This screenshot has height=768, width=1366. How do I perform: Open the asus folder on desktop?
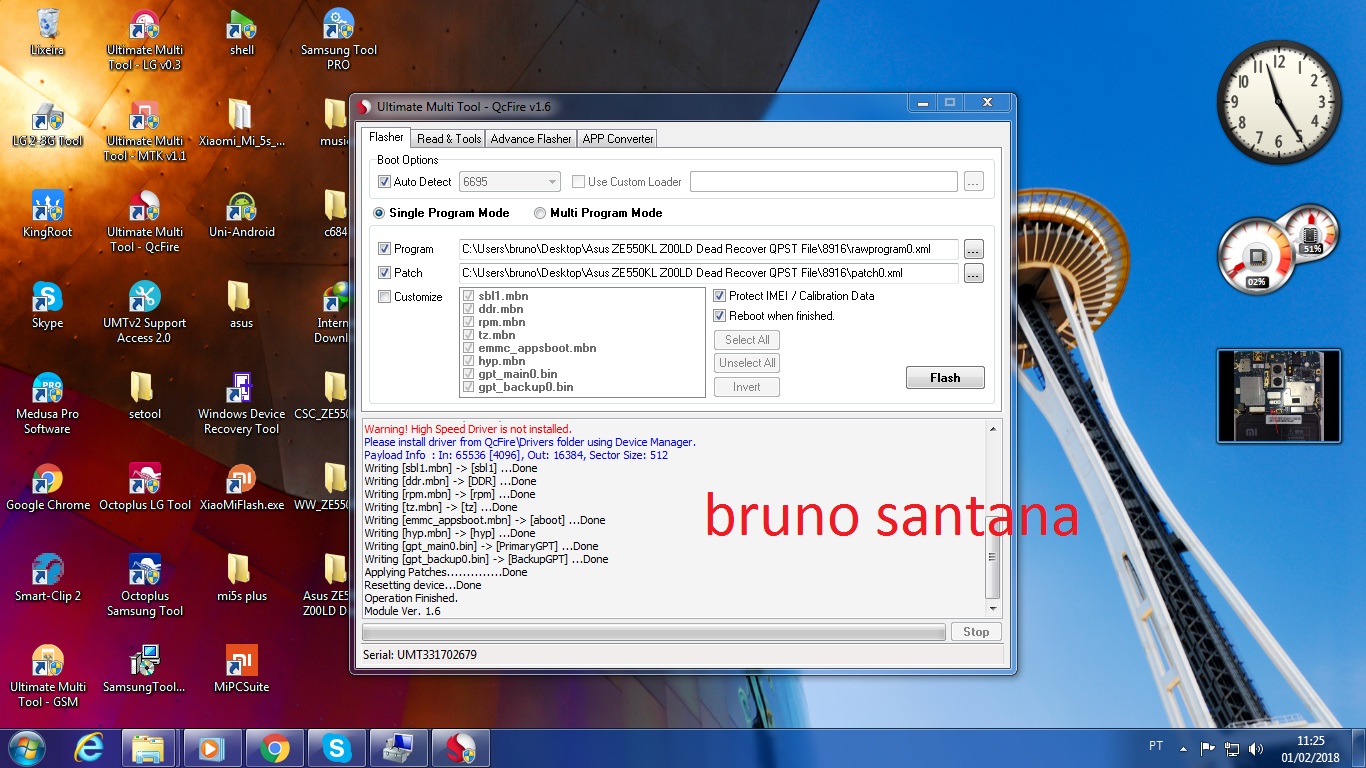(241, 305)
